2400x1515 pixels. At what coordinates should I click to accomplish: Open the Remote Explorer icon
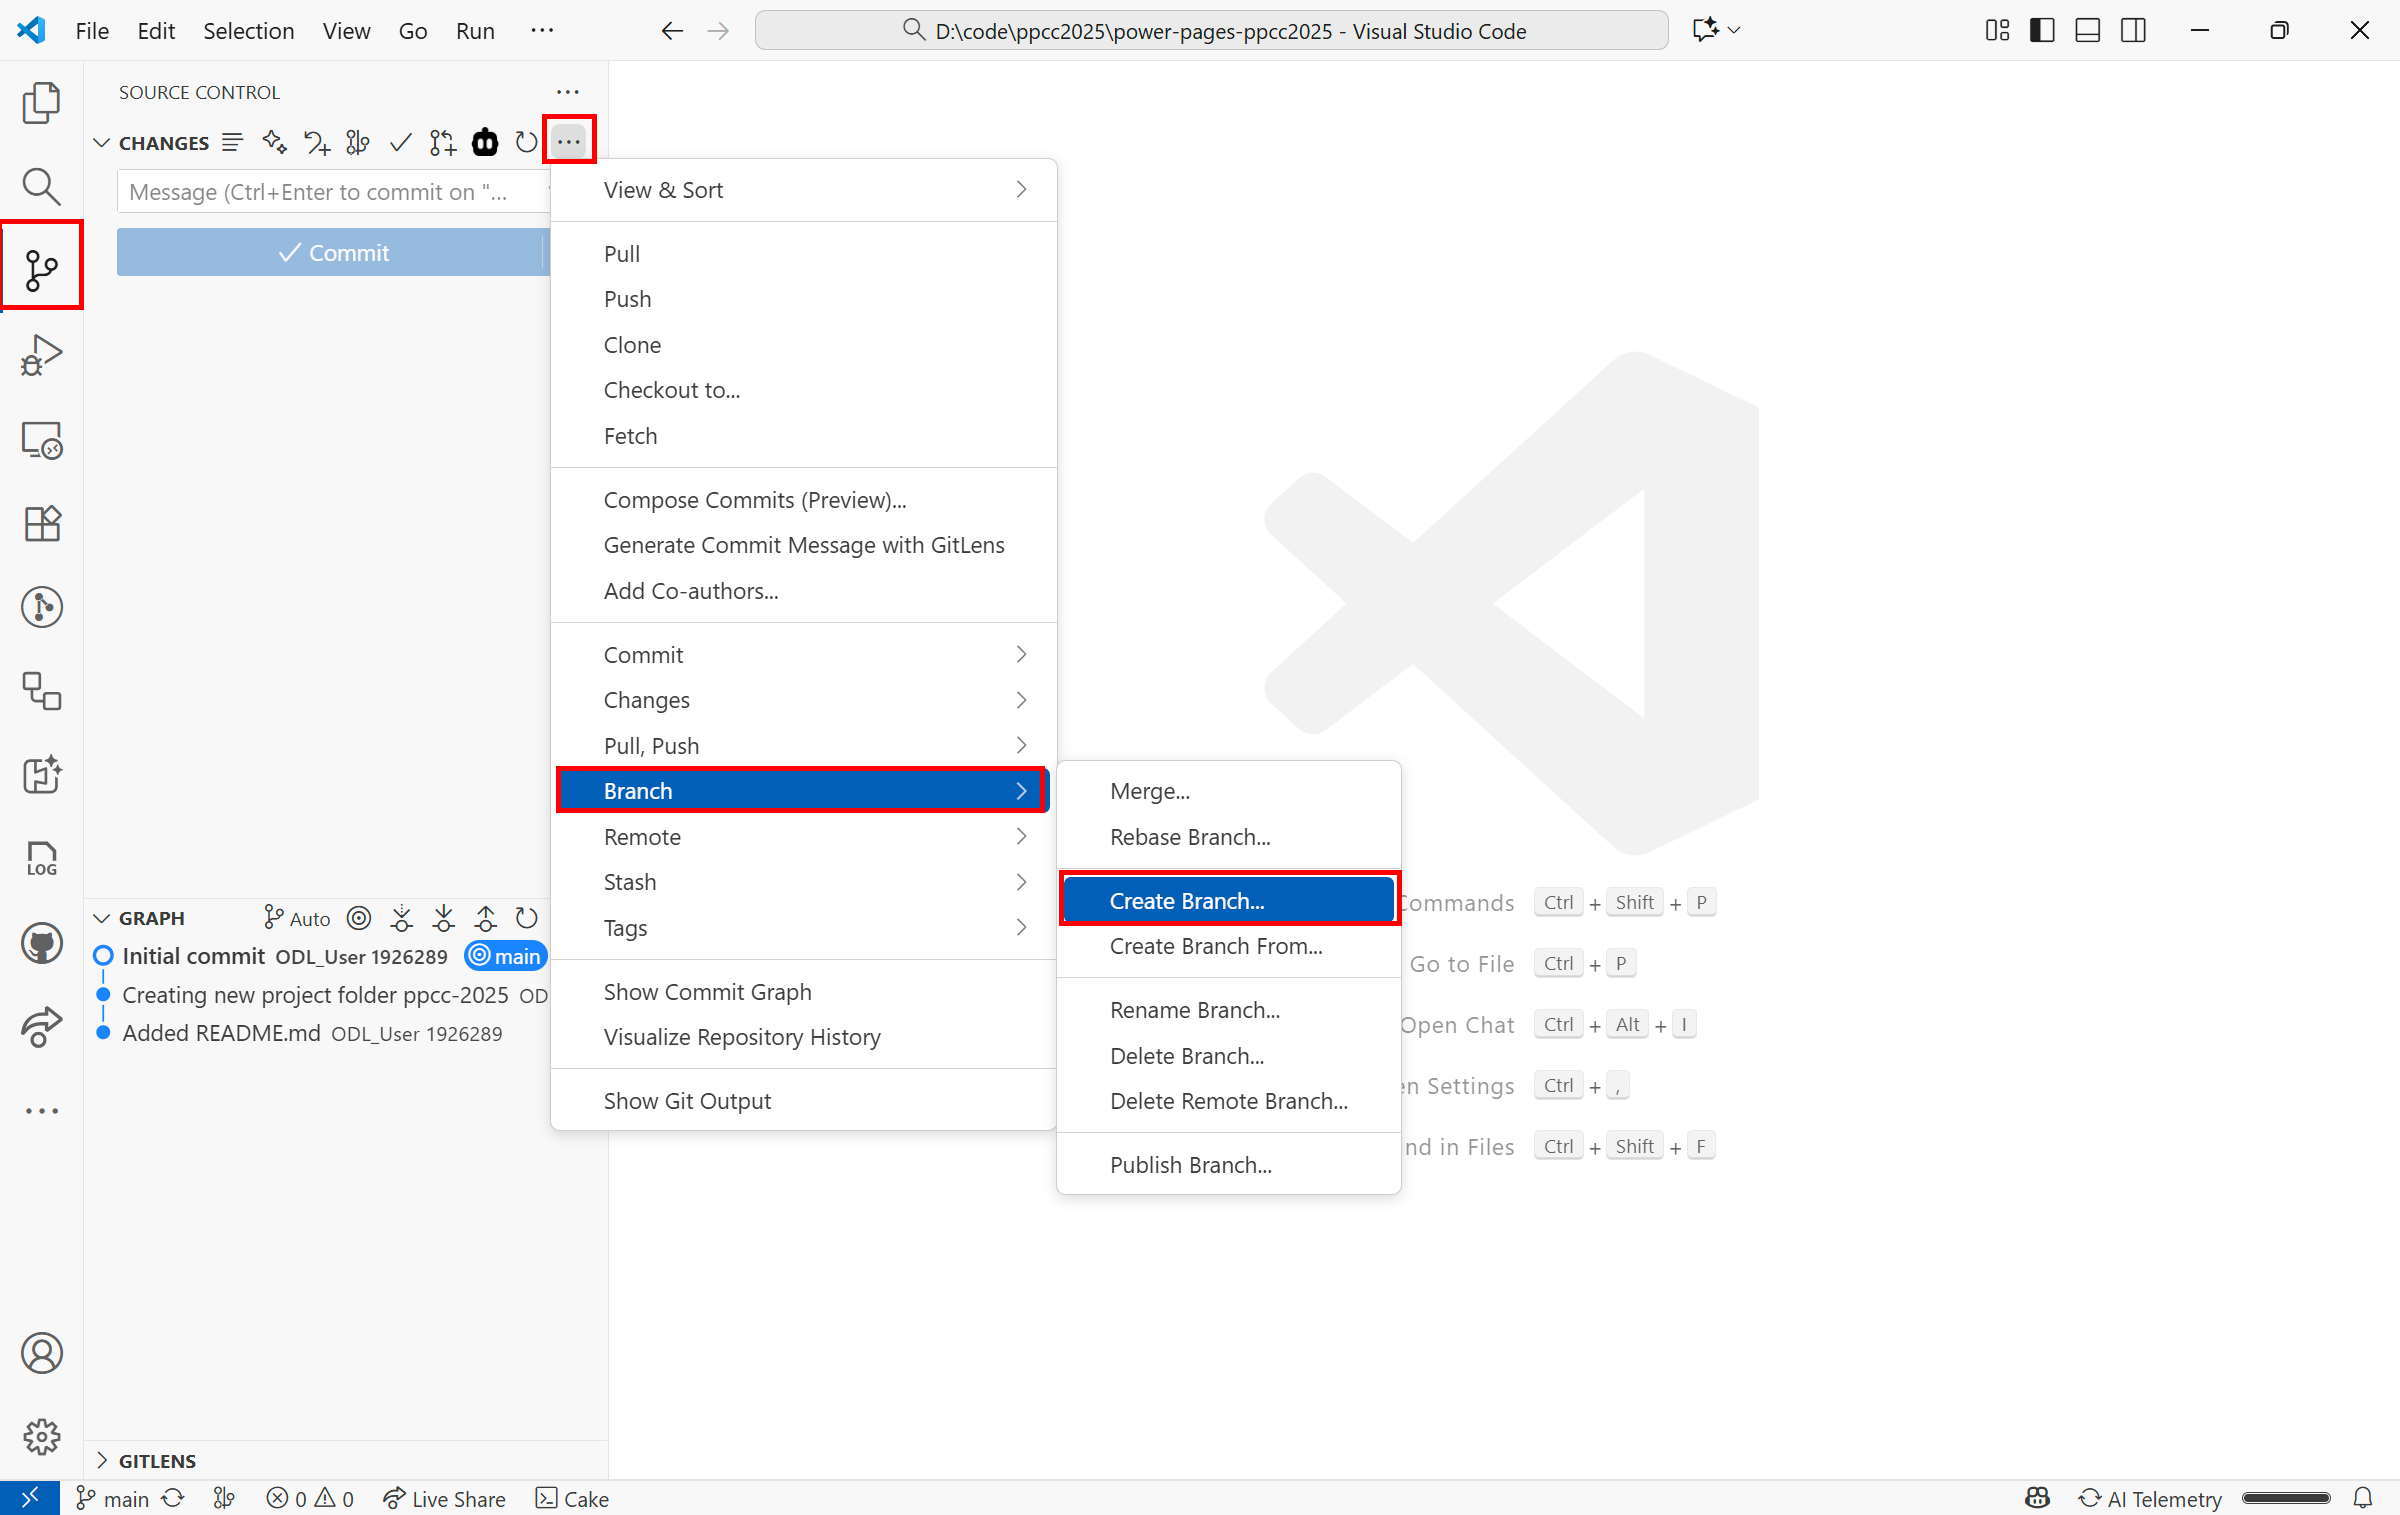42,440
